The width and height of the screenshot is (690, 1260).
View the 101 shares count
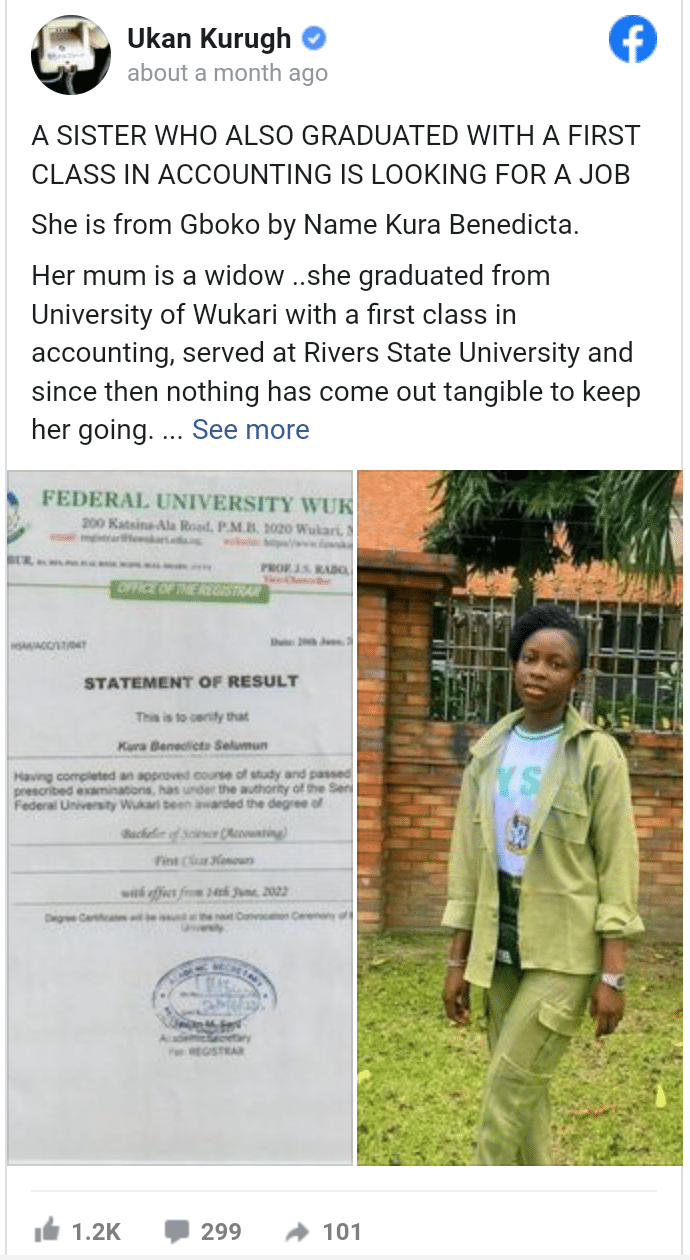click(341, 1231)
